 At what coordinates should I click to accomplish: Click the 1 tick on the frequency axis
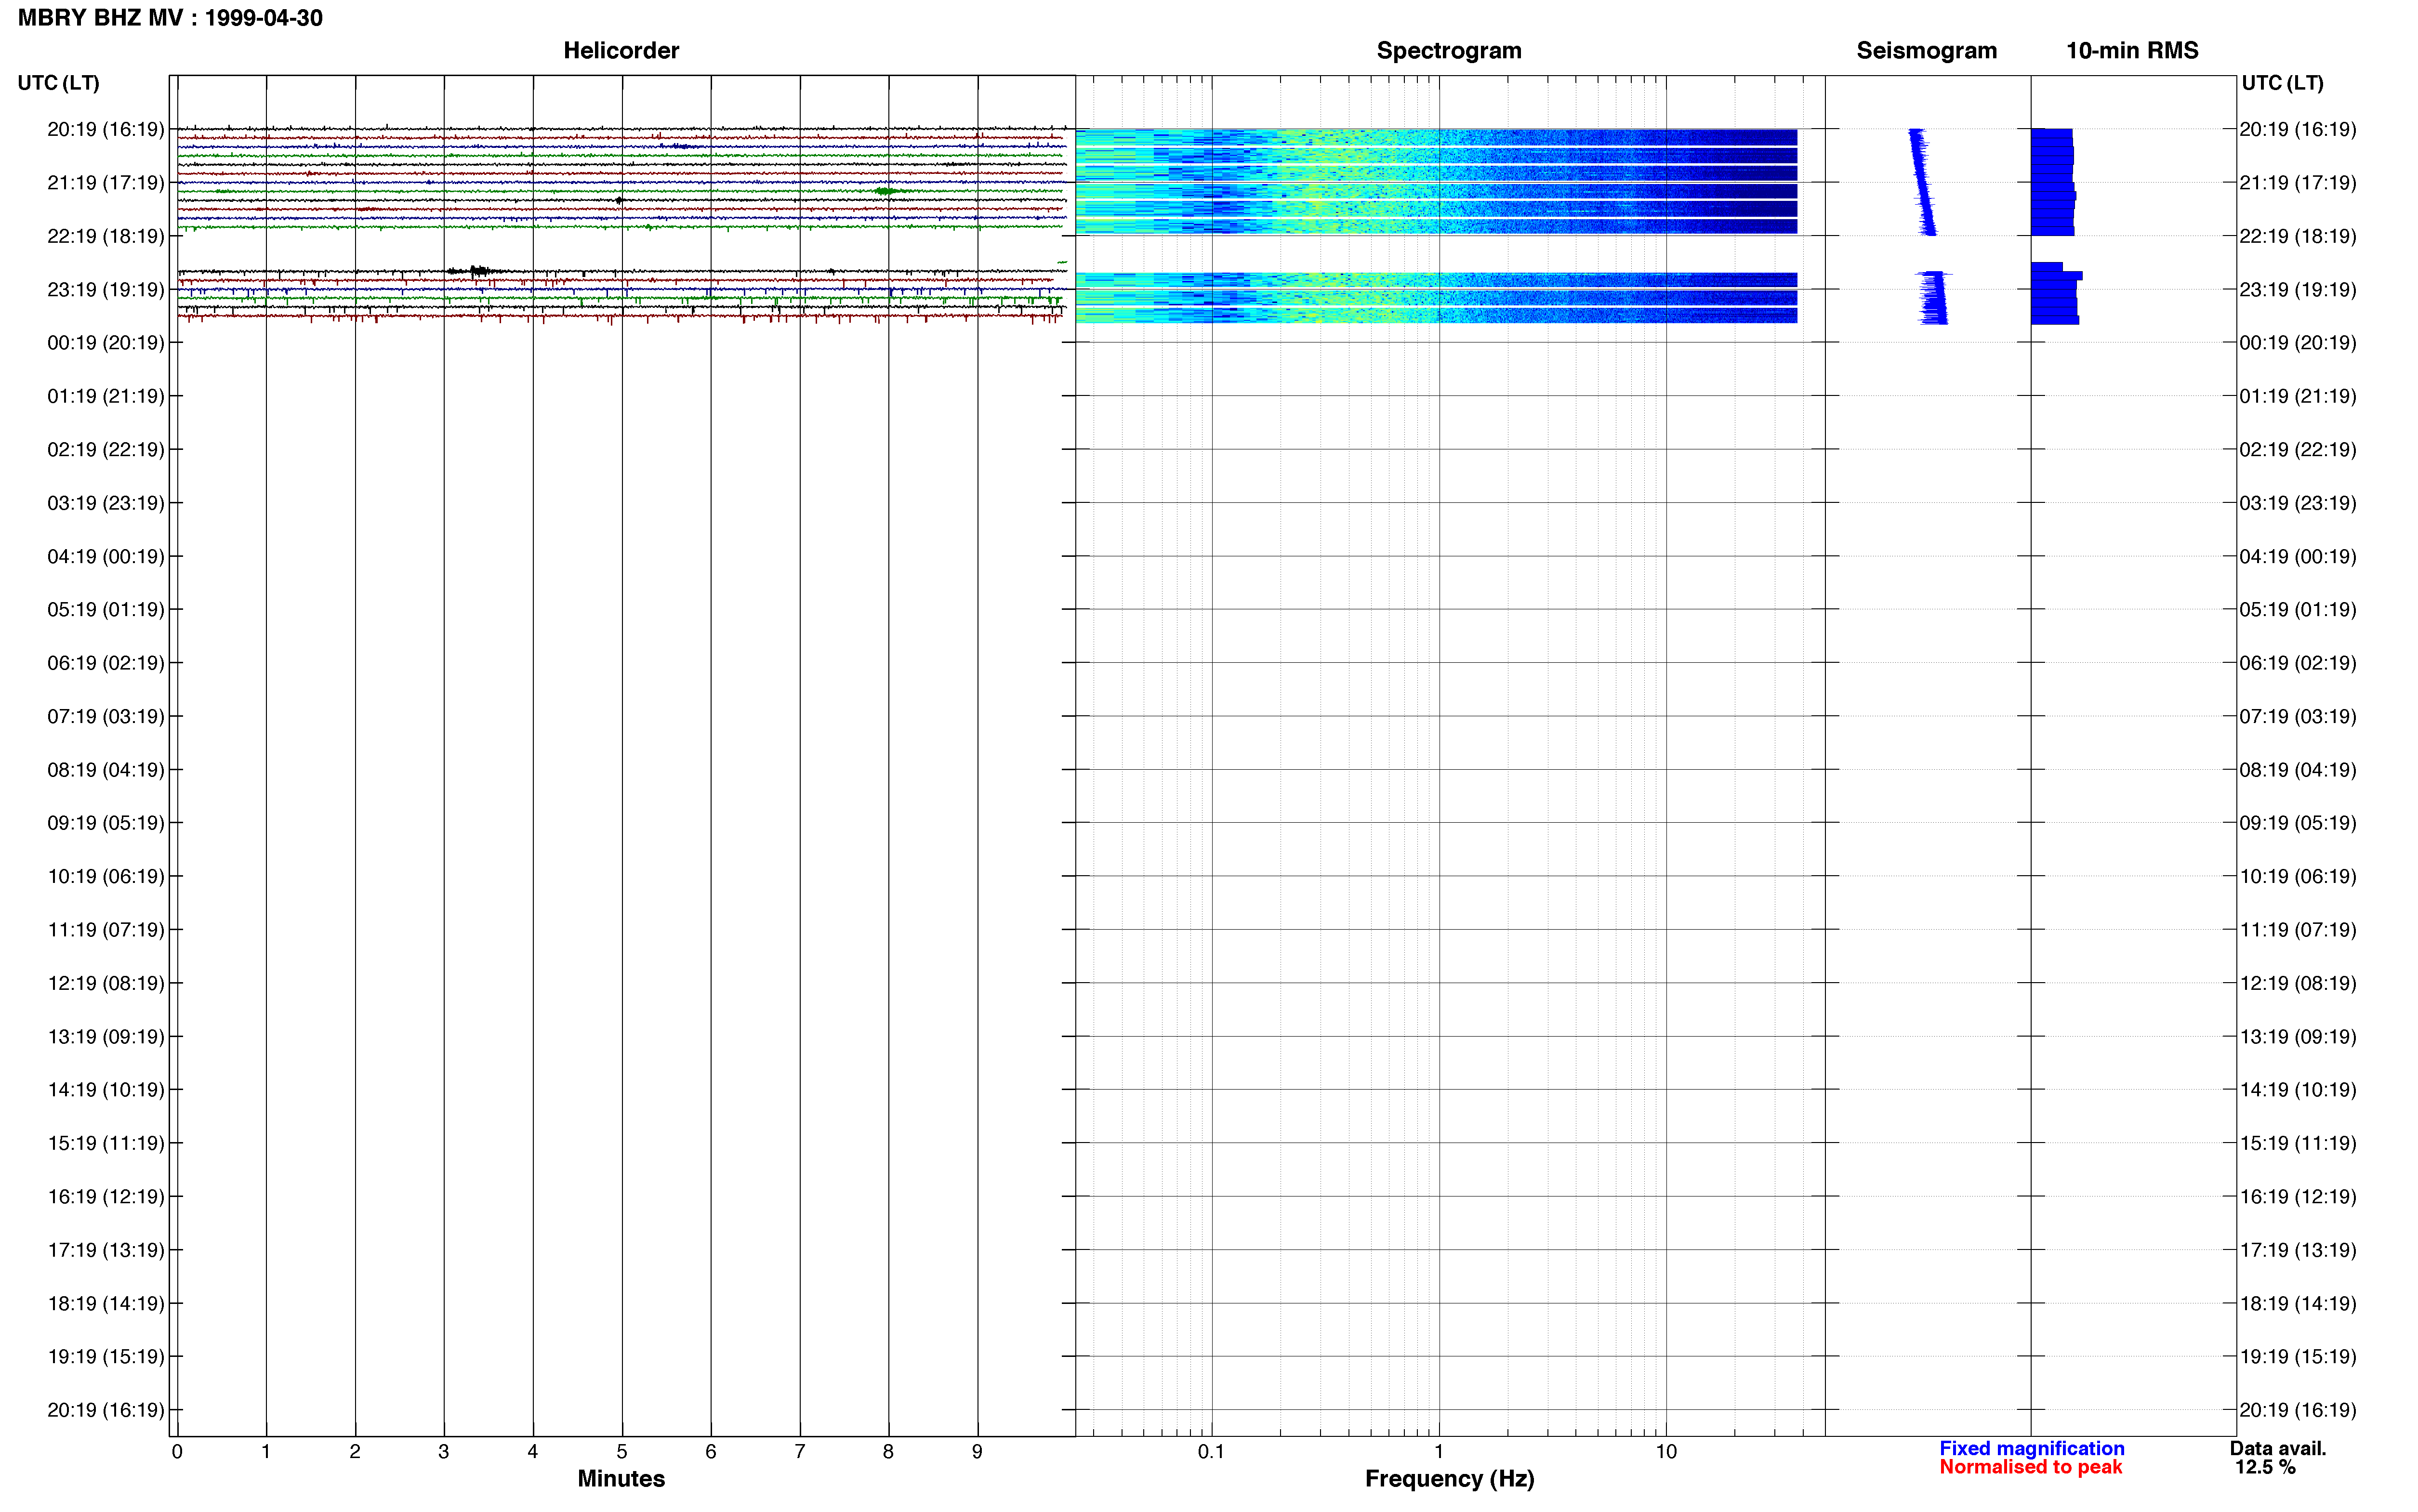pos(1439,1452)
